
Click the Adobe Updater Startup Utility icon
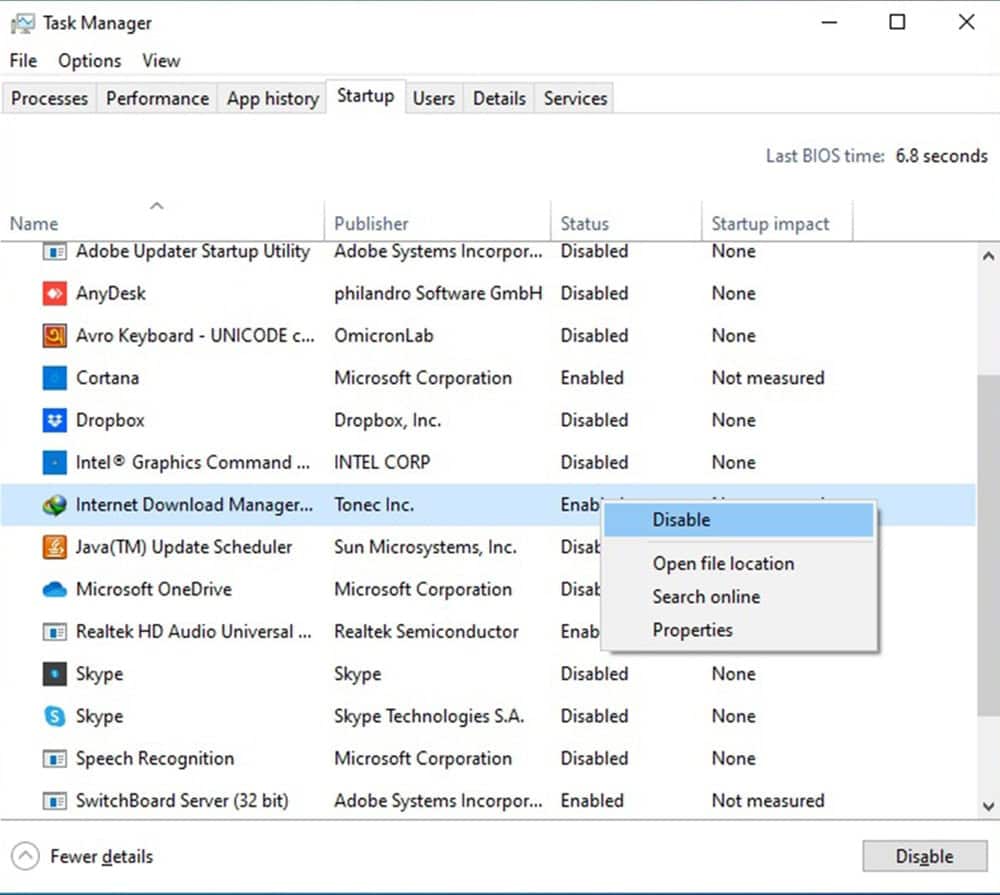[x=54, y=251]
